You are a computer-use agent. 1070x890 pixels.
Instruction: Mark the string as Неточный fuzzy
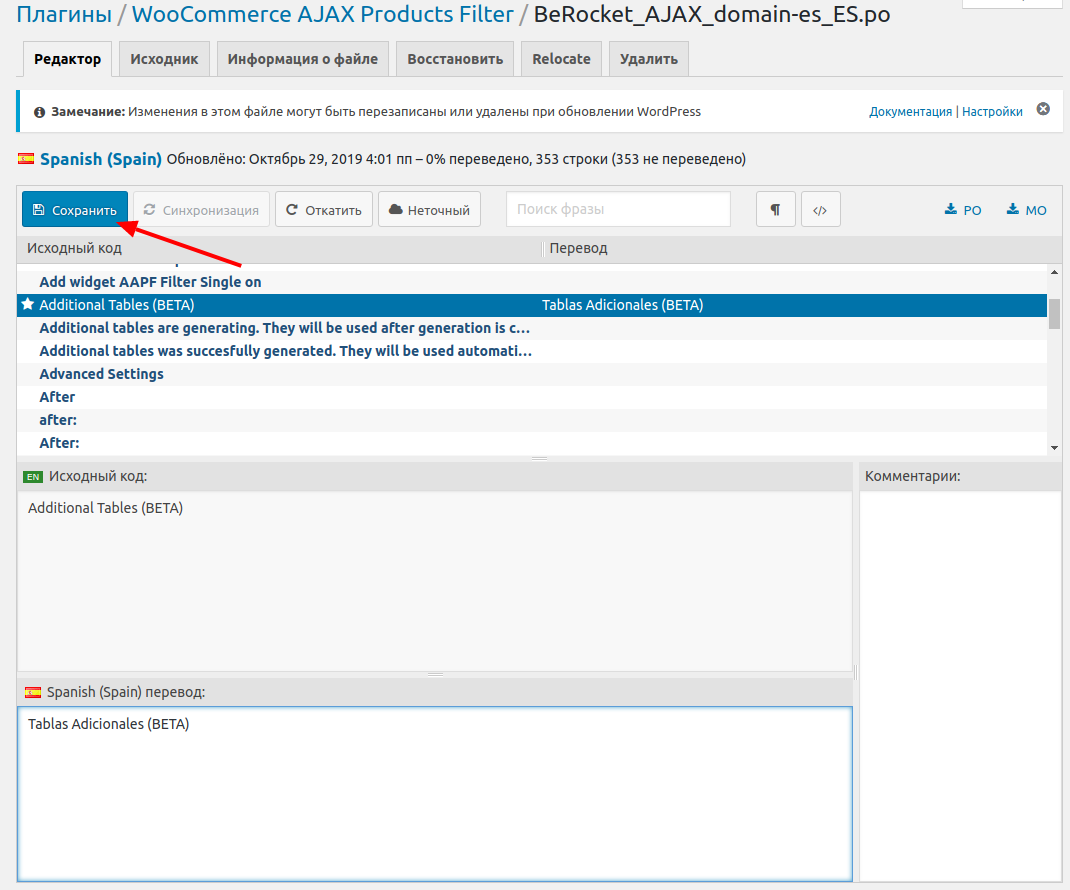[x=429, y=210]
